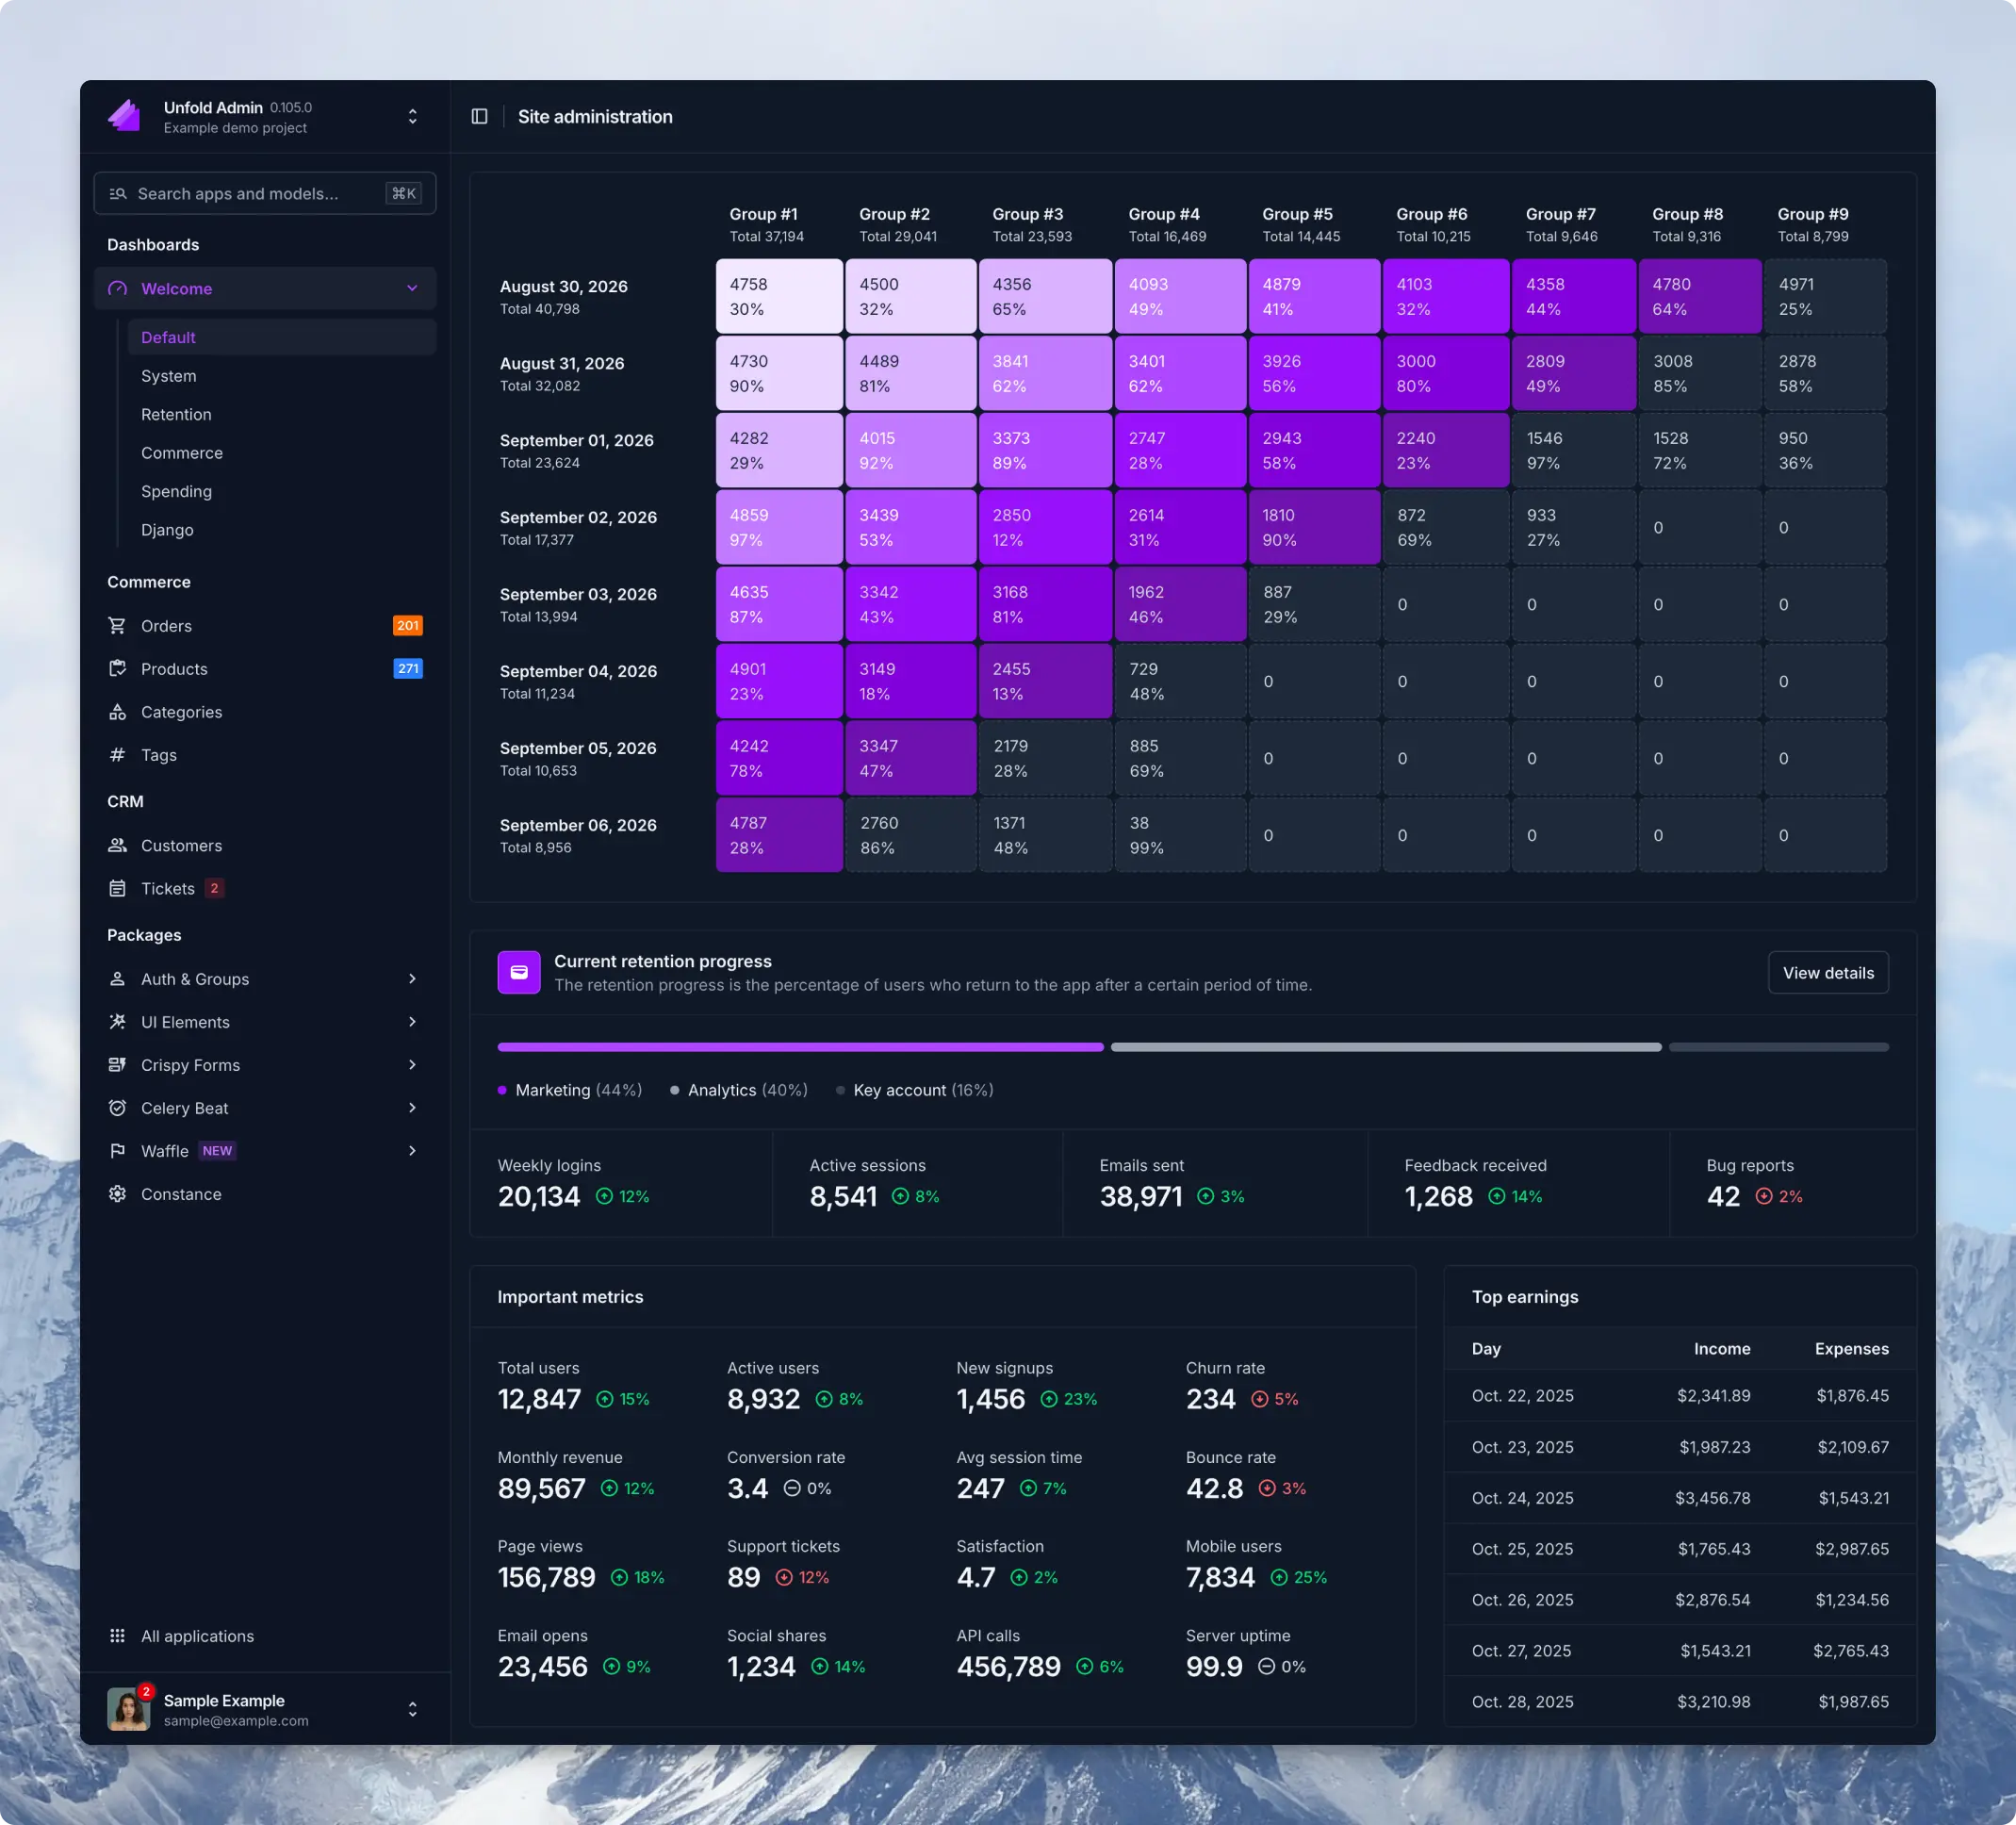Click the Tags hash icon
2016x1825 pixels.
click(117, 755)
